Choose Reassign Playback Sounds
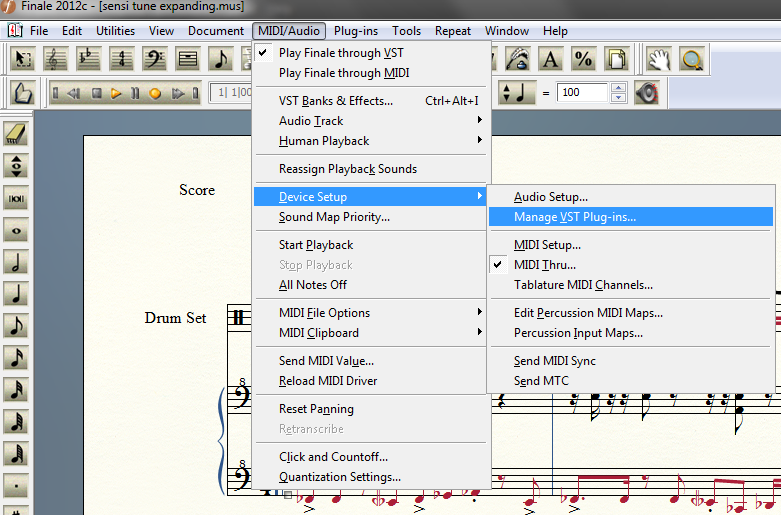Image resolution: width=781 pixels, height=515 pixels. pos(371,169)
